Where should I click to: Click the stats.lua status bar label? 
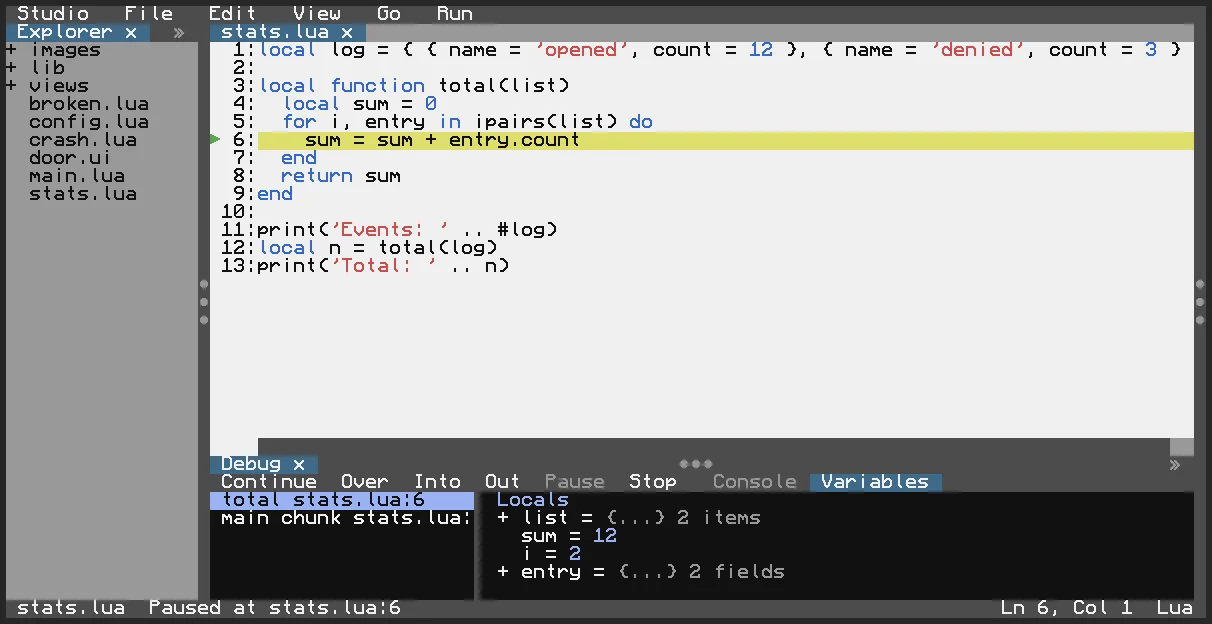click(x=71, y=608)
